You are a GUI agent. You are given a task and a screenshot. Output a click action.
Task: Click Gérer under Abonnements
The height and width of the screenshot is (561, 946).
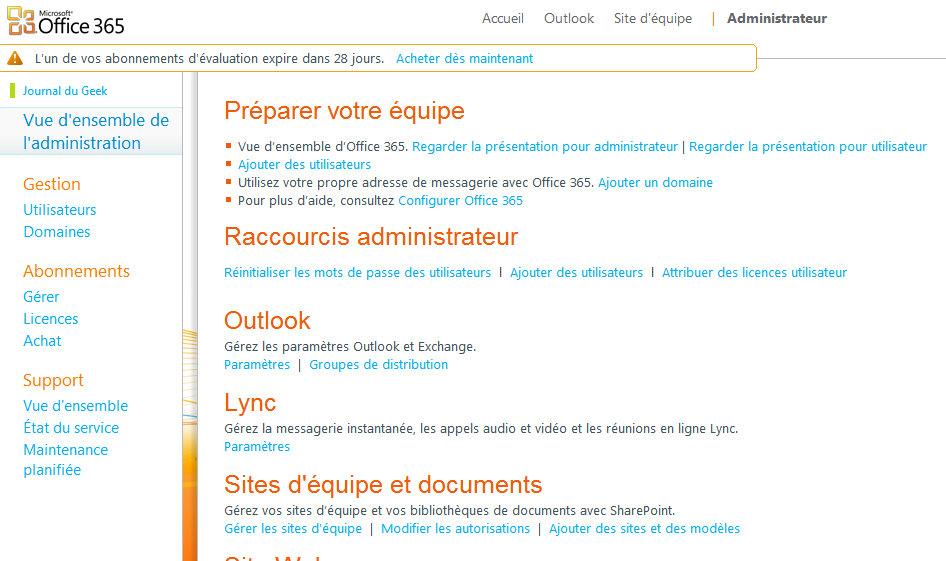coord(41,297)
